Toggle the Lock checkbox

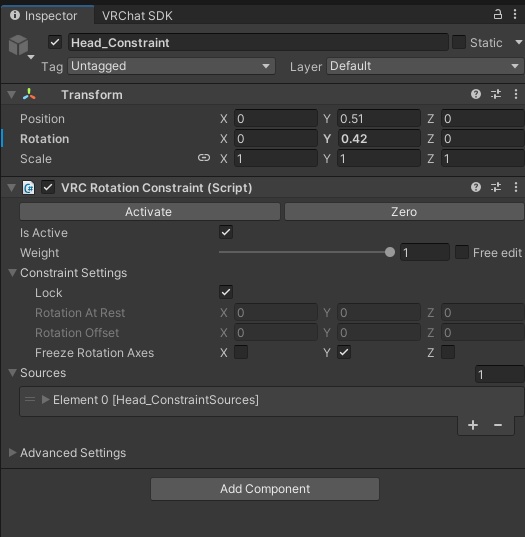click(226, 292)
